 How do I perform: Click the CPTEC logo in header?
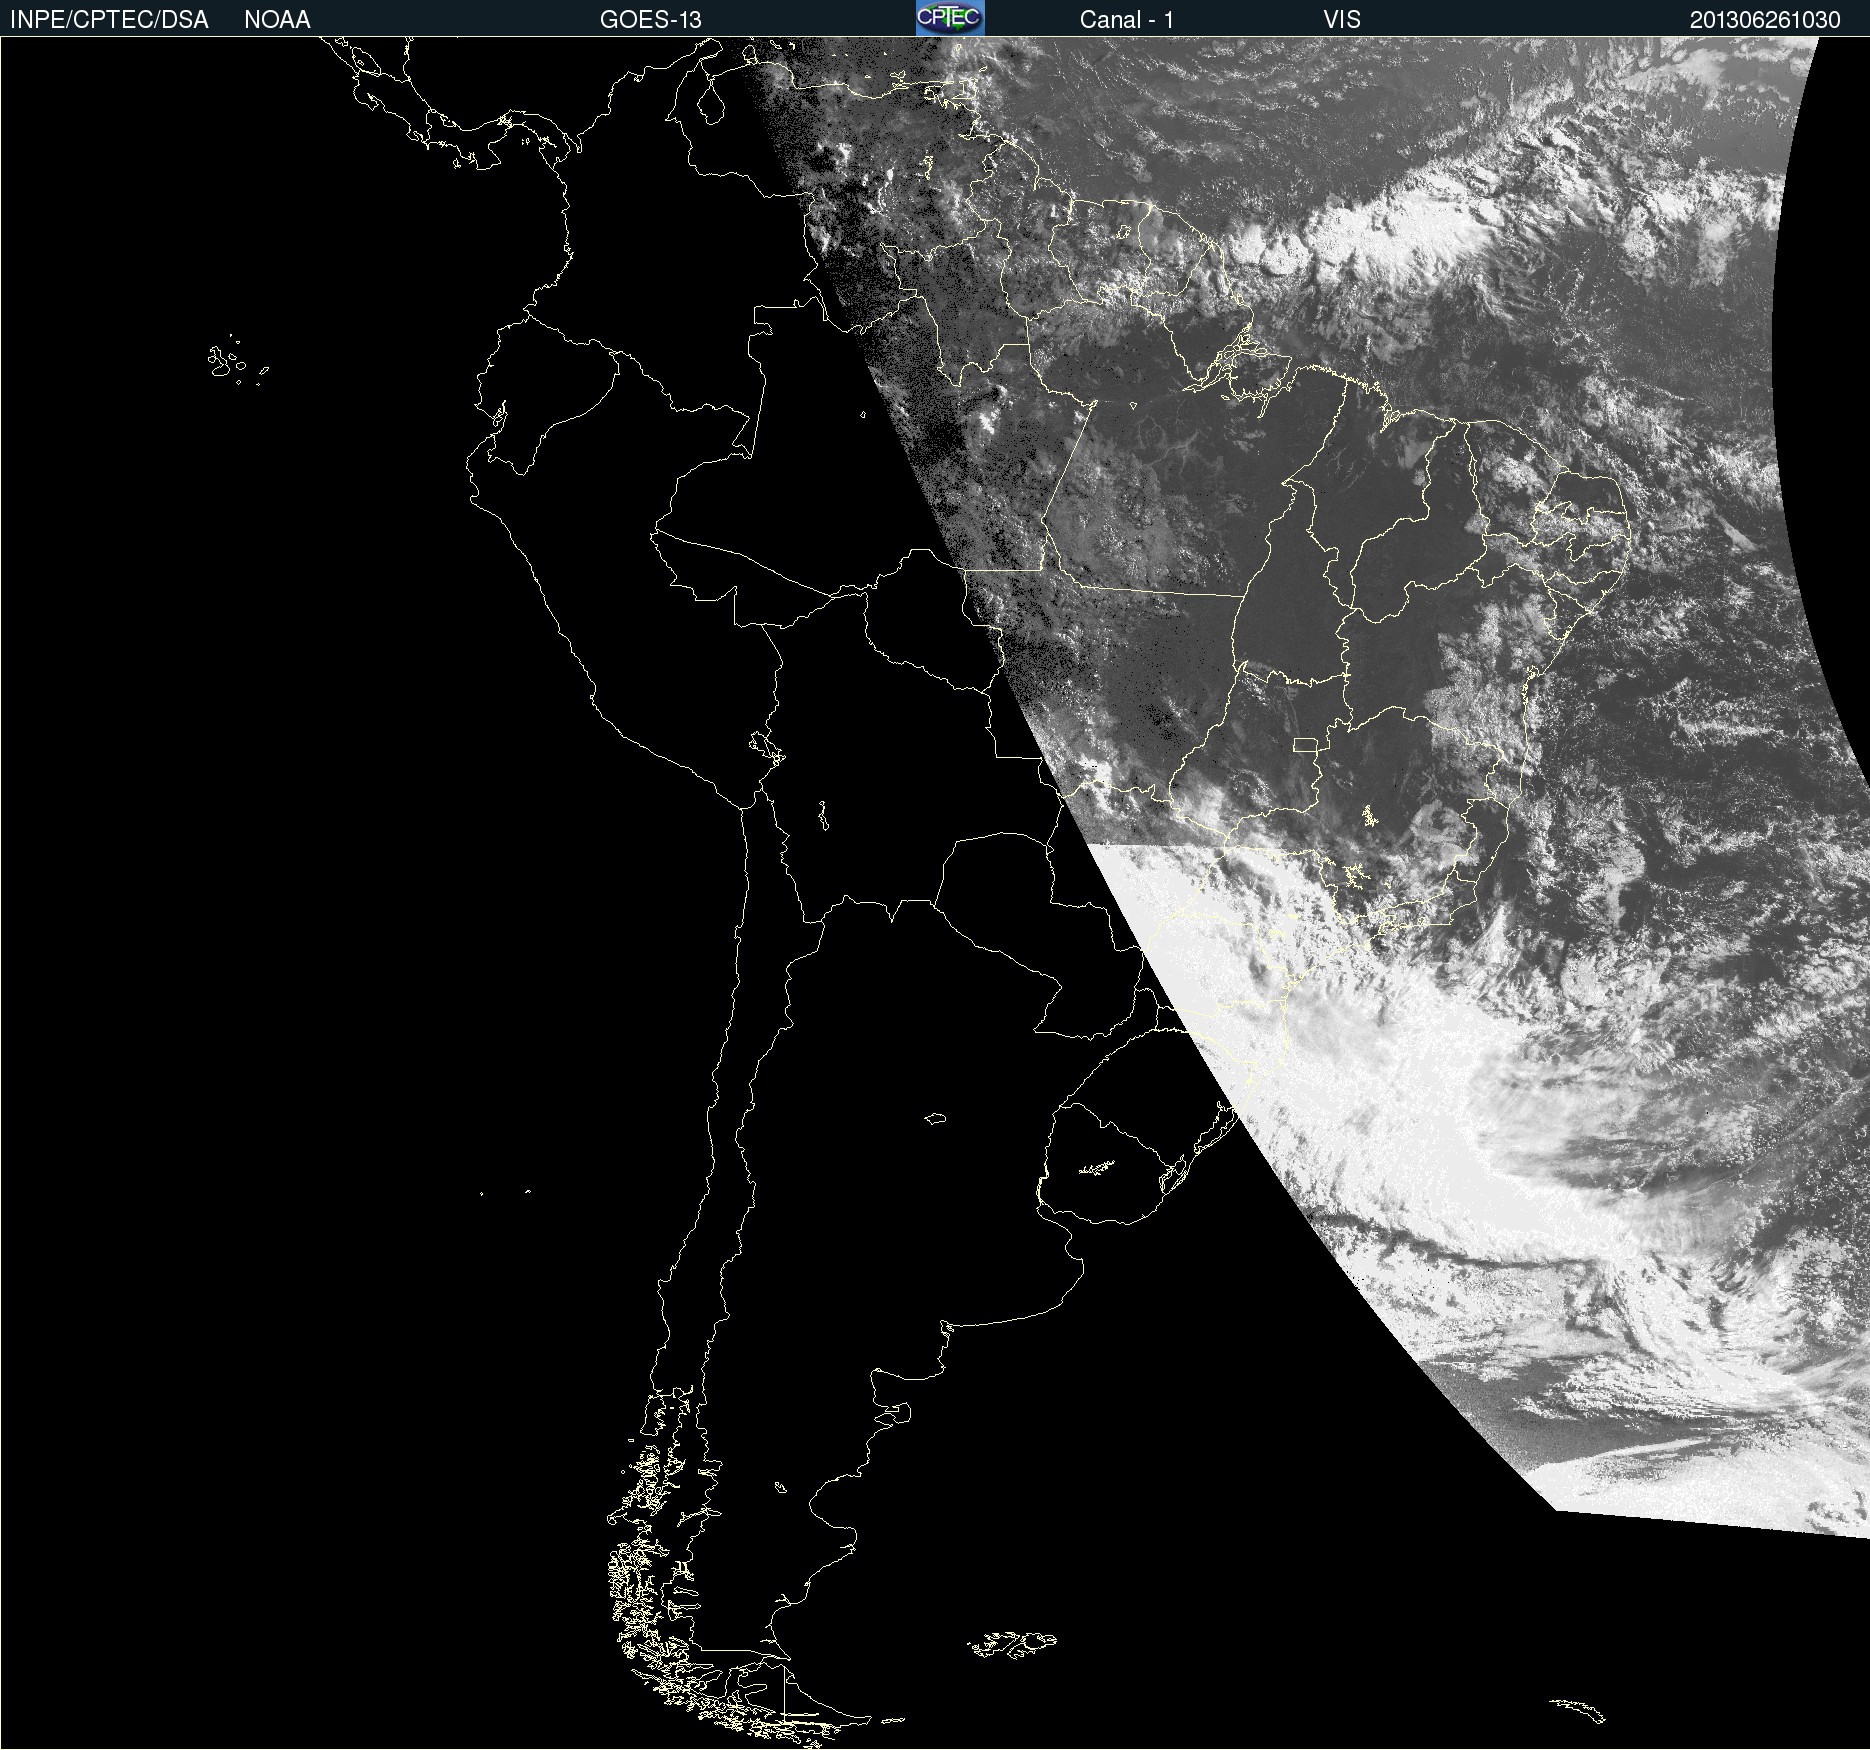tap(950, 18)
